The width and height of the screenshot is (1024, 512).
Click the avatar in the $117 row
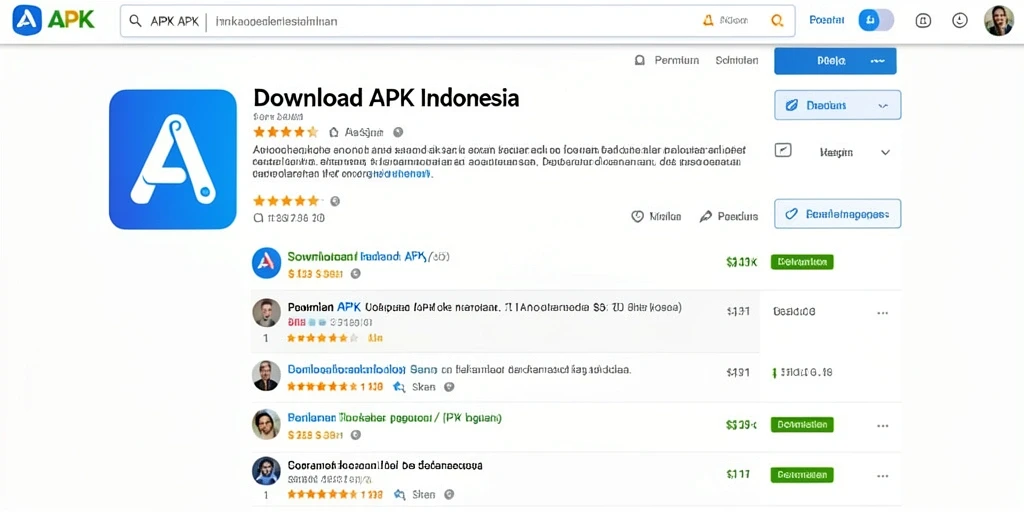click(266, 471)
